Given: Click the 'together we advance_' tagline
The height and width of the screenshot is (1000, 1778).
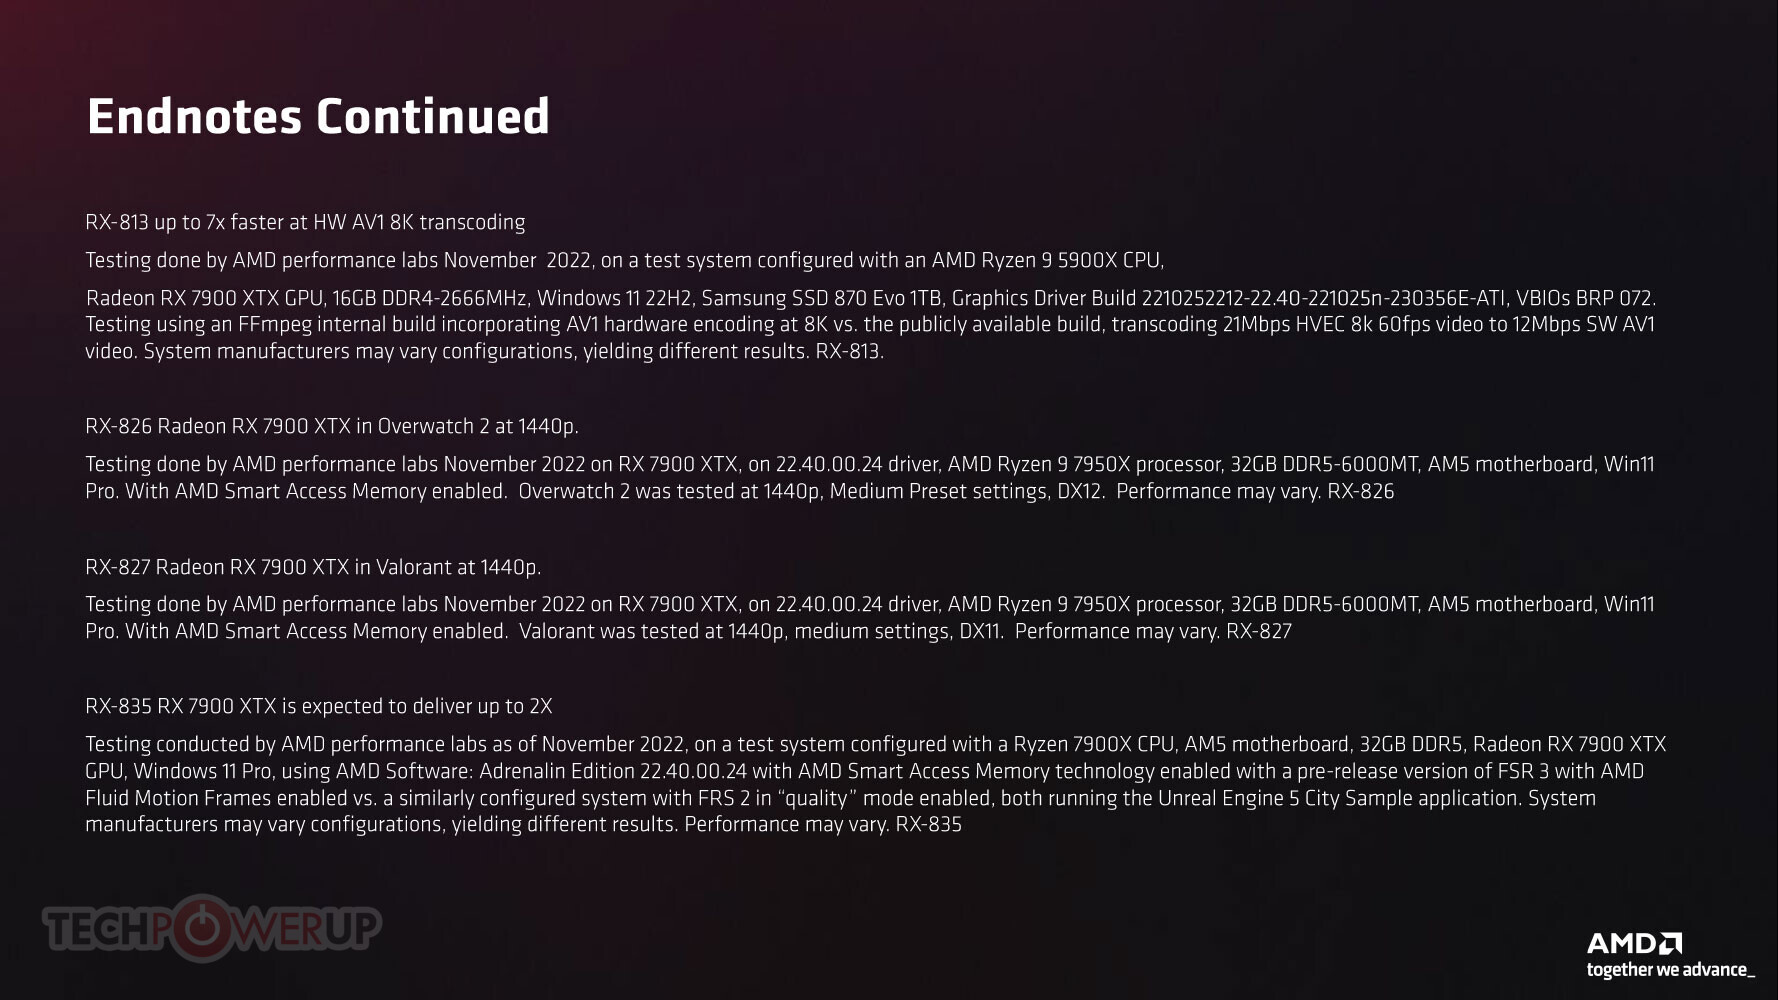Looking at the screenshot, I should click(x=1670, y=970).
